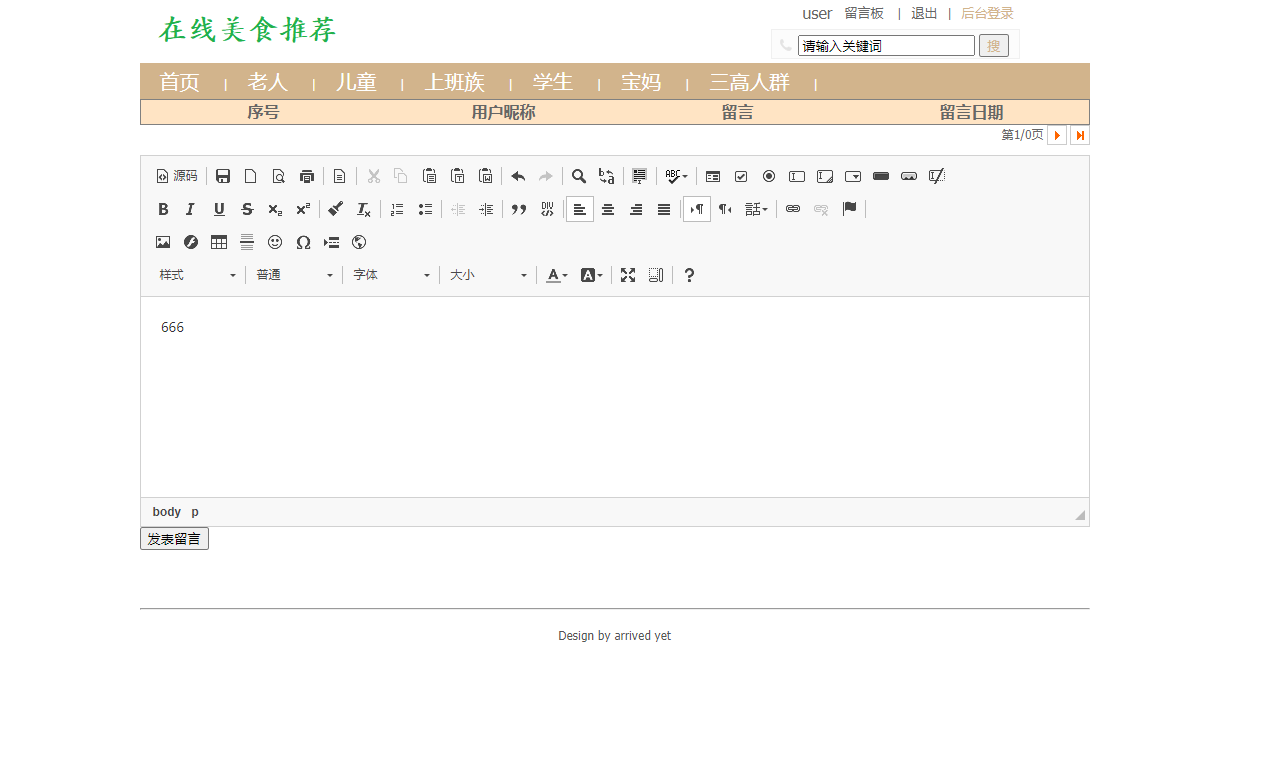The image size is (1263, 772).
Task: Apply Bold formatting to the text
Action: coord(163,208)
